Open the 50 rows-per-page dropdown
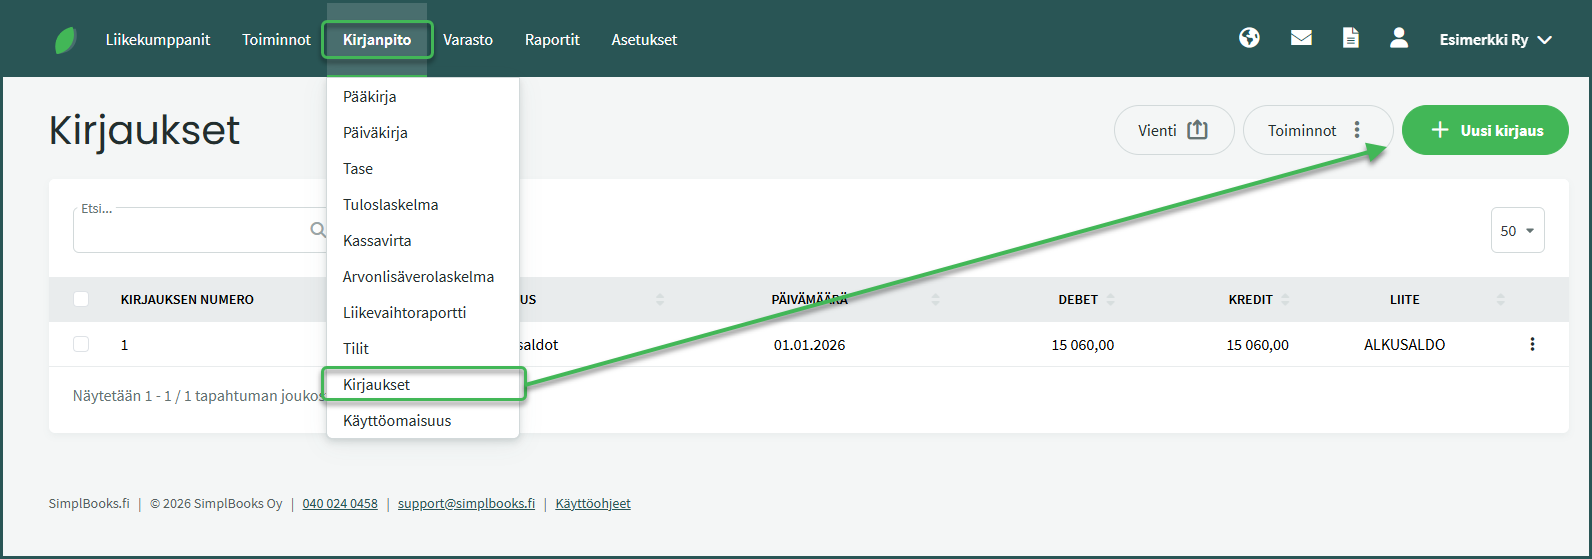Screen dimensions: 1592x559 point(1517,230)
